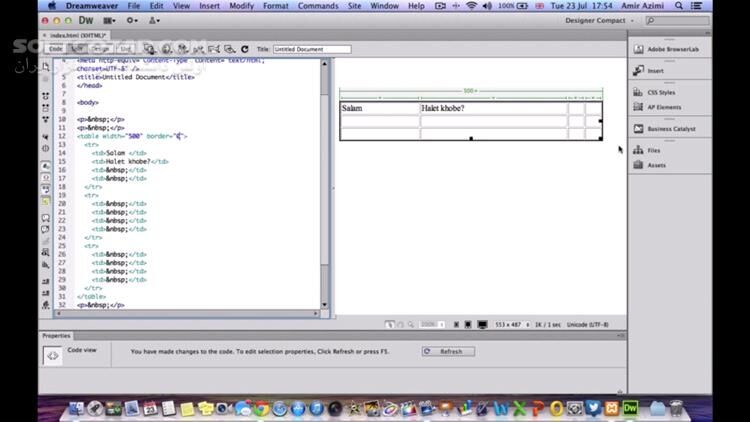Image resolution: width=750 pixels, height=422 pixels.
Task: Switch to Design view button
Action: [101, 48]
